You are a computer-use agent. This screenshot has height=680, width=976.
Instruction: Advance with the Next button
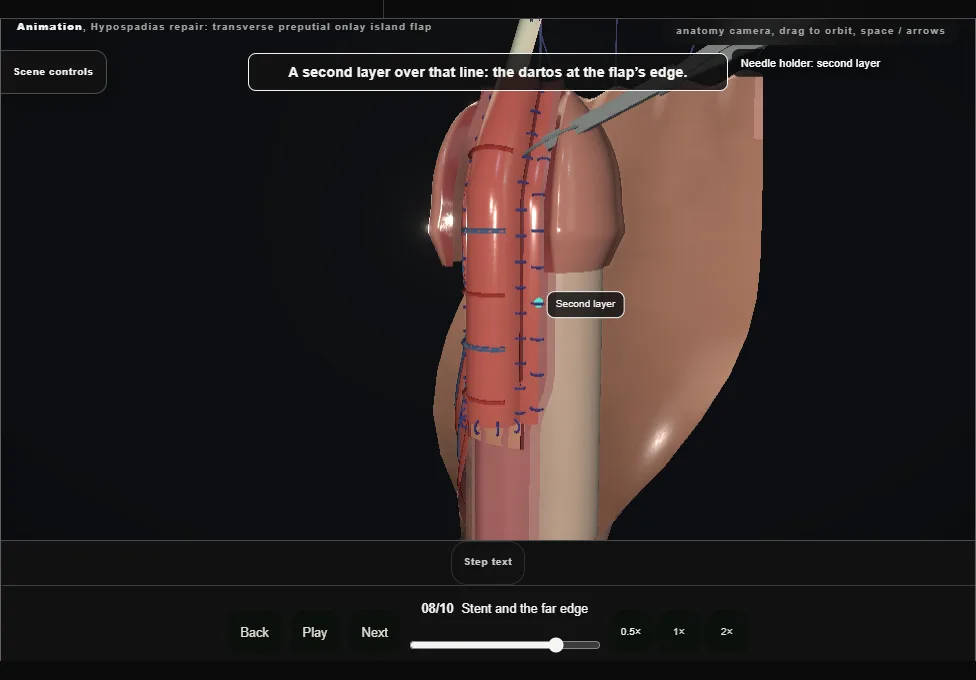click(375, 632)
